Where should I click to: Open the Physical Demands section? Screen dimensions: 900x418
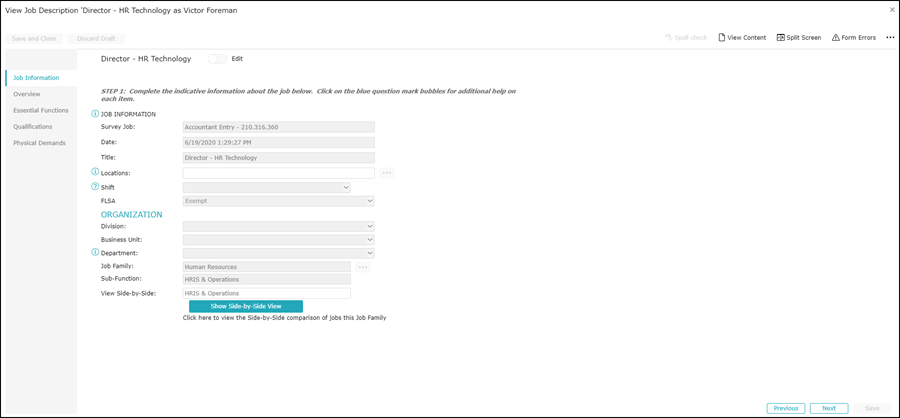point(39,143)
